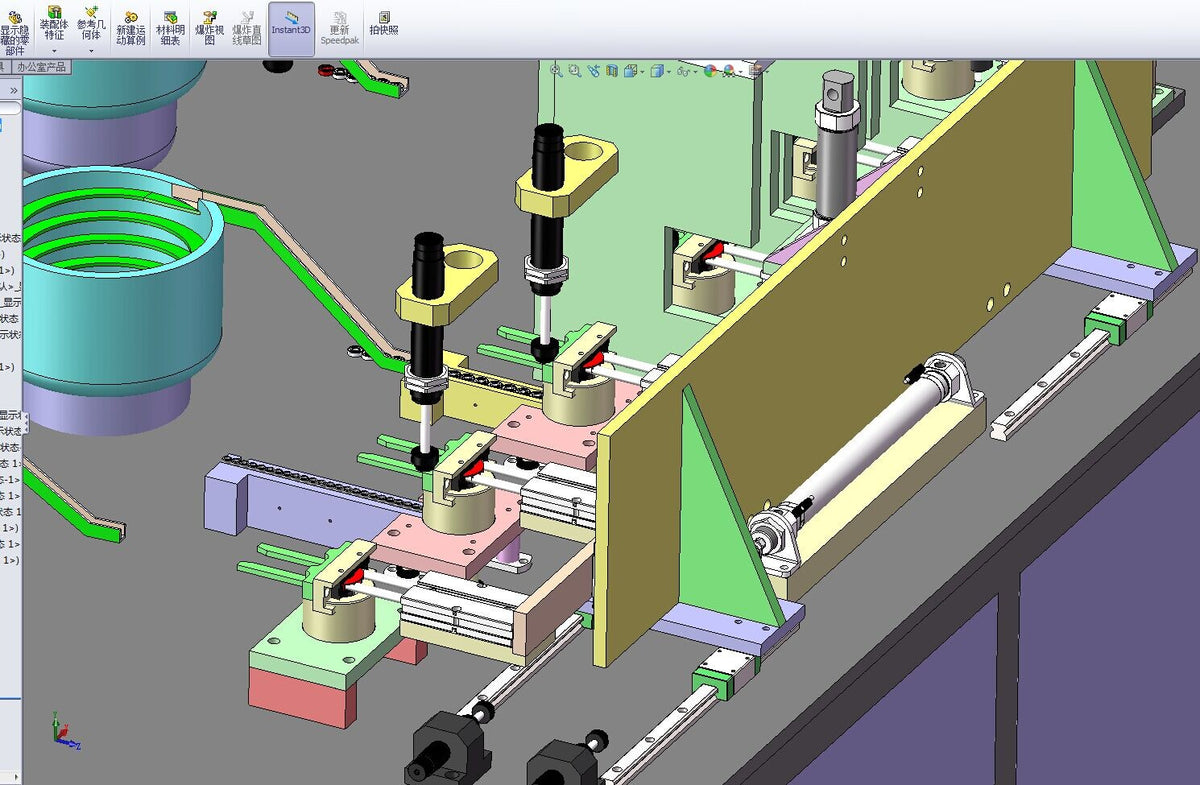The height and width of the screenshot is (785, 1200).
Task: Click Section View icon in view toolbar
Action: click(x=612, y=70)
